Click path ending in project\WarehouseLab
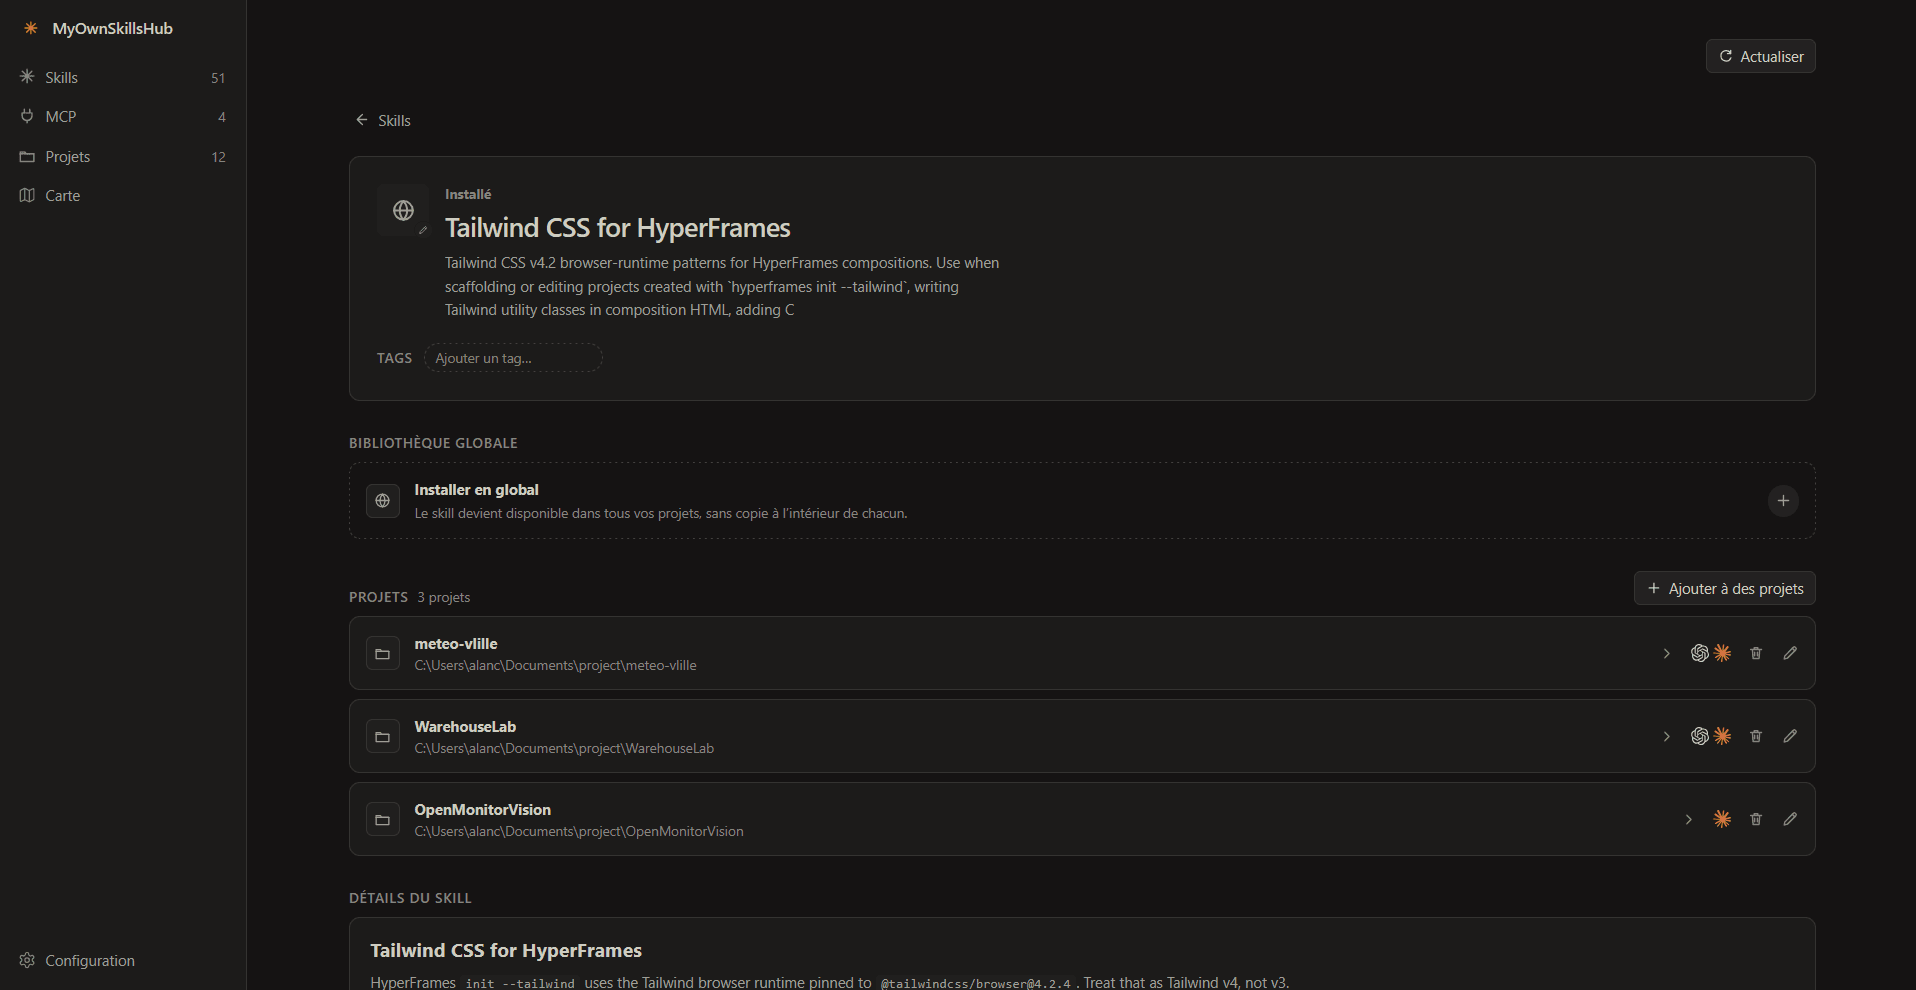Viewport: 1916px width, 990px height. [x=564, y=748]
